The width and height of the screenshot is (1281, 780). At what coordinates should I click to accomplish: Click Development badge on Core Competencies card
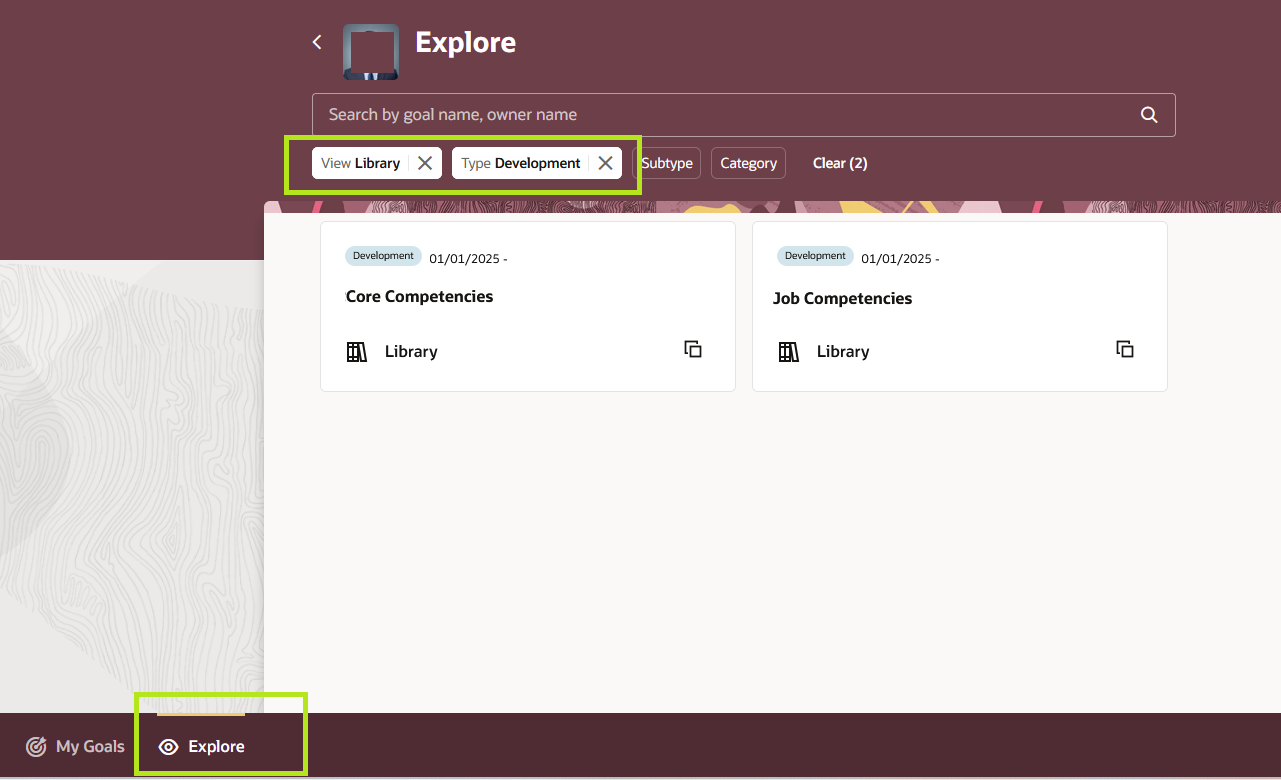[383, 256]
